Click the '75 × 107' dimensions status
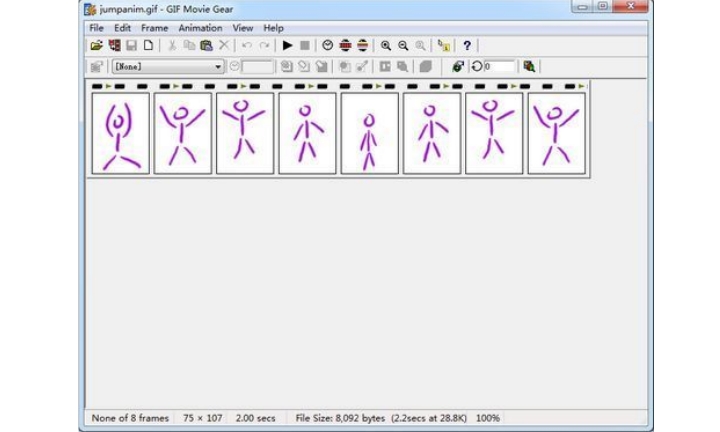The width and height of the screenshot is (720, 432). (x=202, y=418)
